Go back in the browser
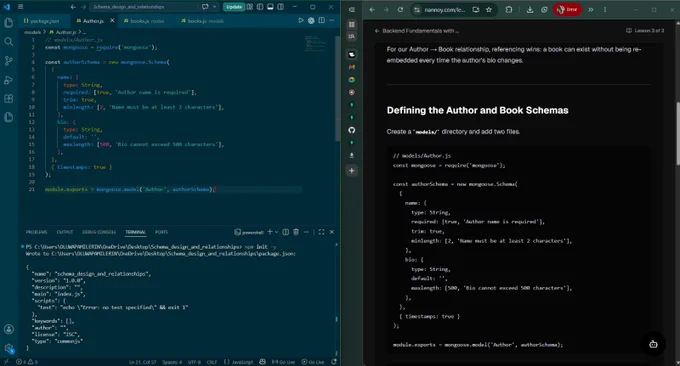This screenshot has width=680, height=366. pos(372,10)
